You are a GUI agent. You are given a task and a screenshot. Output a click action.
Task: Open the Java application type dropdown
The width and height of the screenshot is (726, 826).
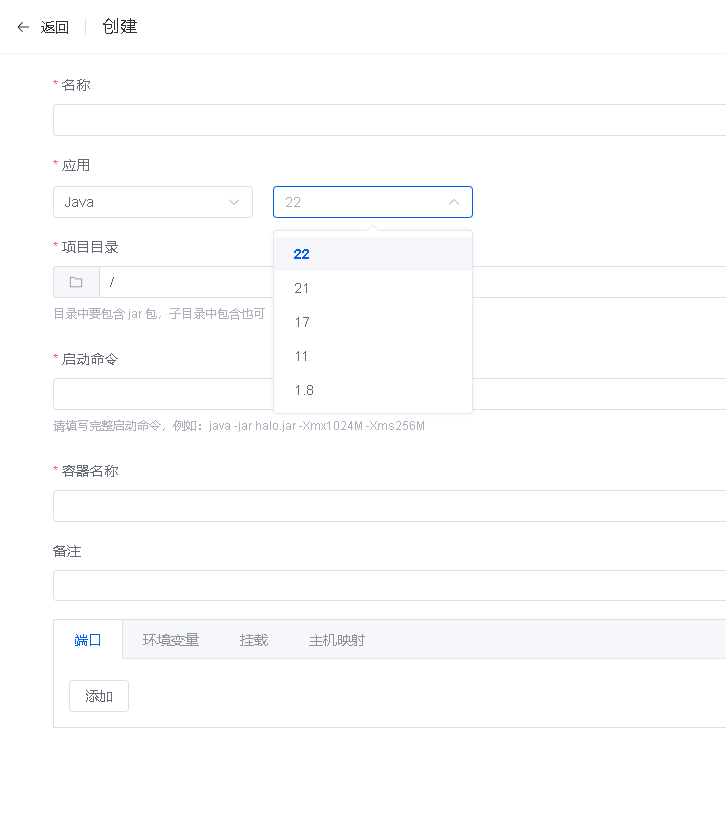click(152, 202)
